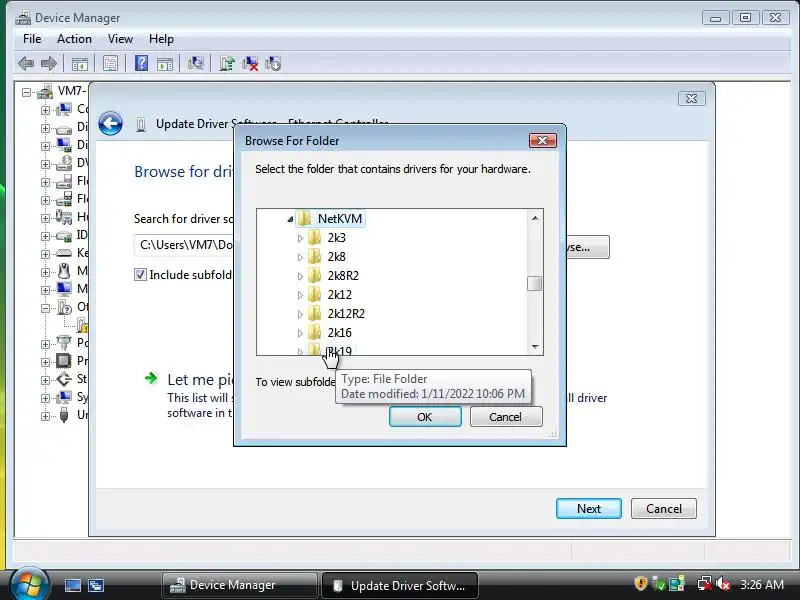Open the Help menu
This screenshot has width=800, height=600.
pos(161,39)
